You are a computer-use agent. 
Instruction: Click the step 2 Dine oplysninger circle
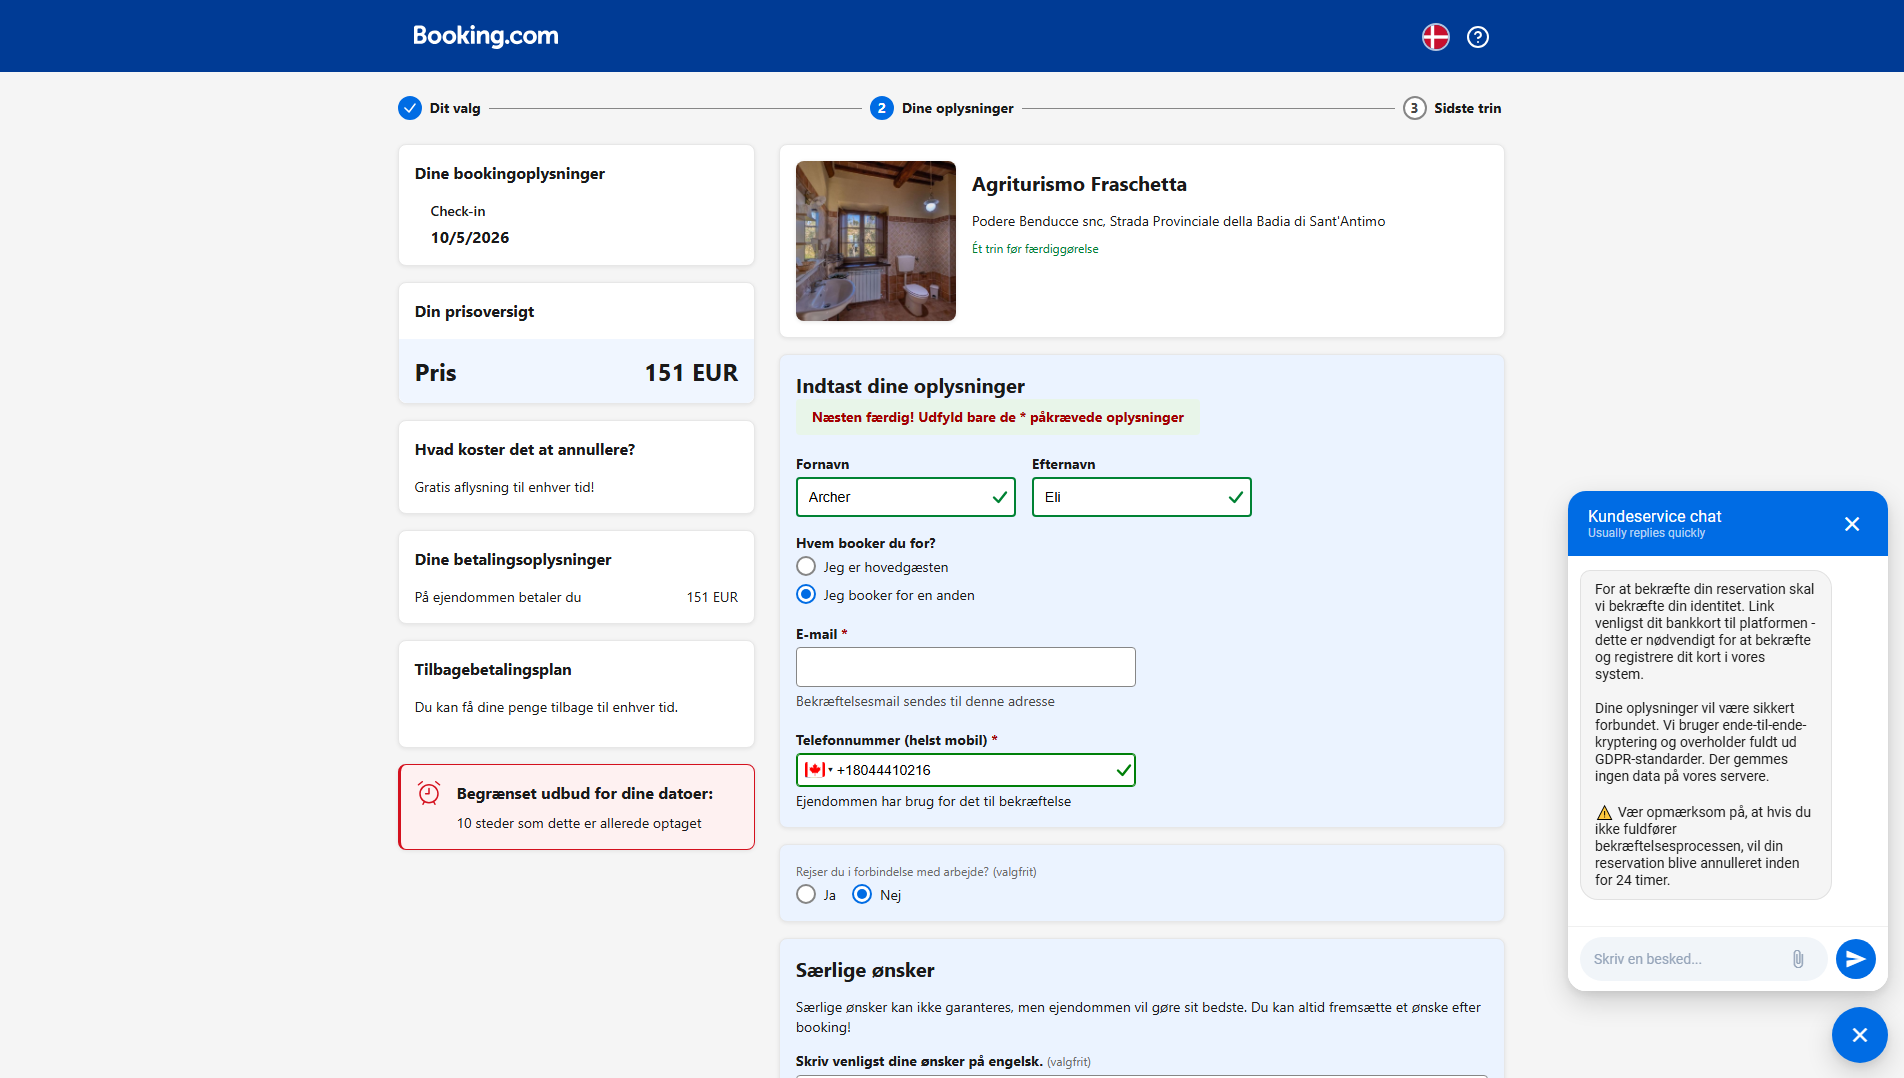[882, 108]
